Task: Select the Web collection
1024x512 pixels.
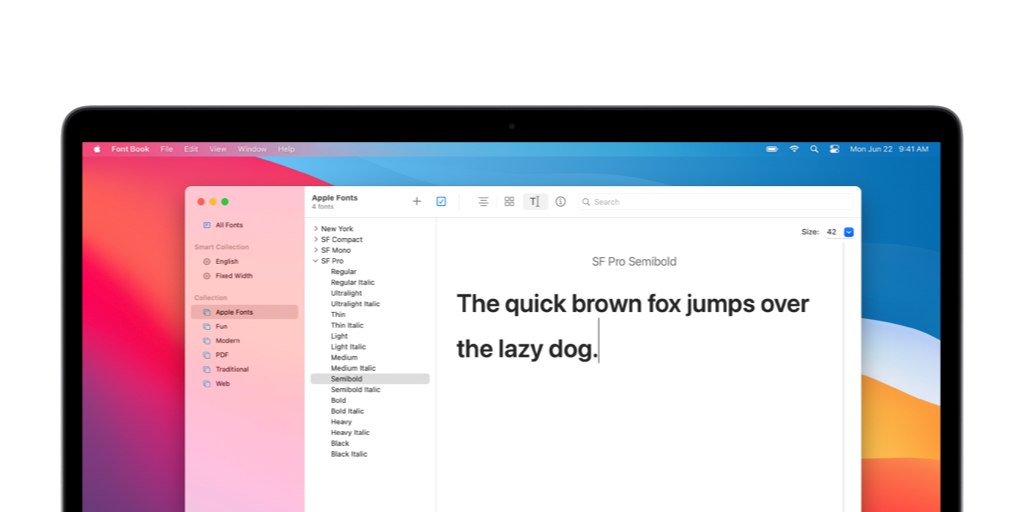Action: pos(223,383)
